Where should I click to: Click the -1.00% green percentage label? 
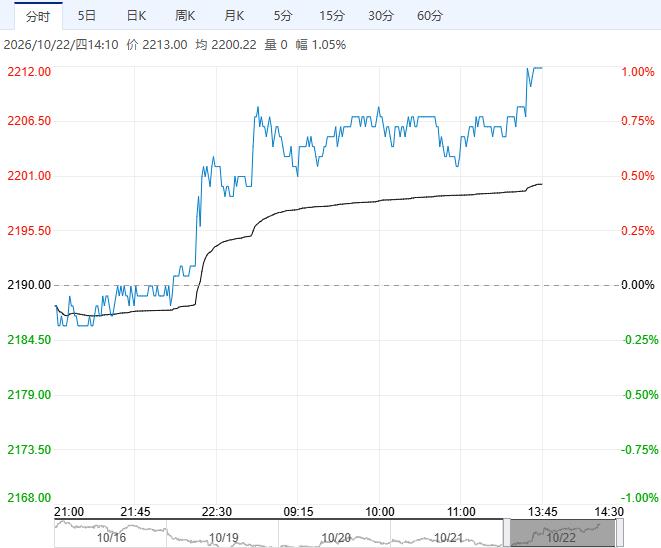639,497
